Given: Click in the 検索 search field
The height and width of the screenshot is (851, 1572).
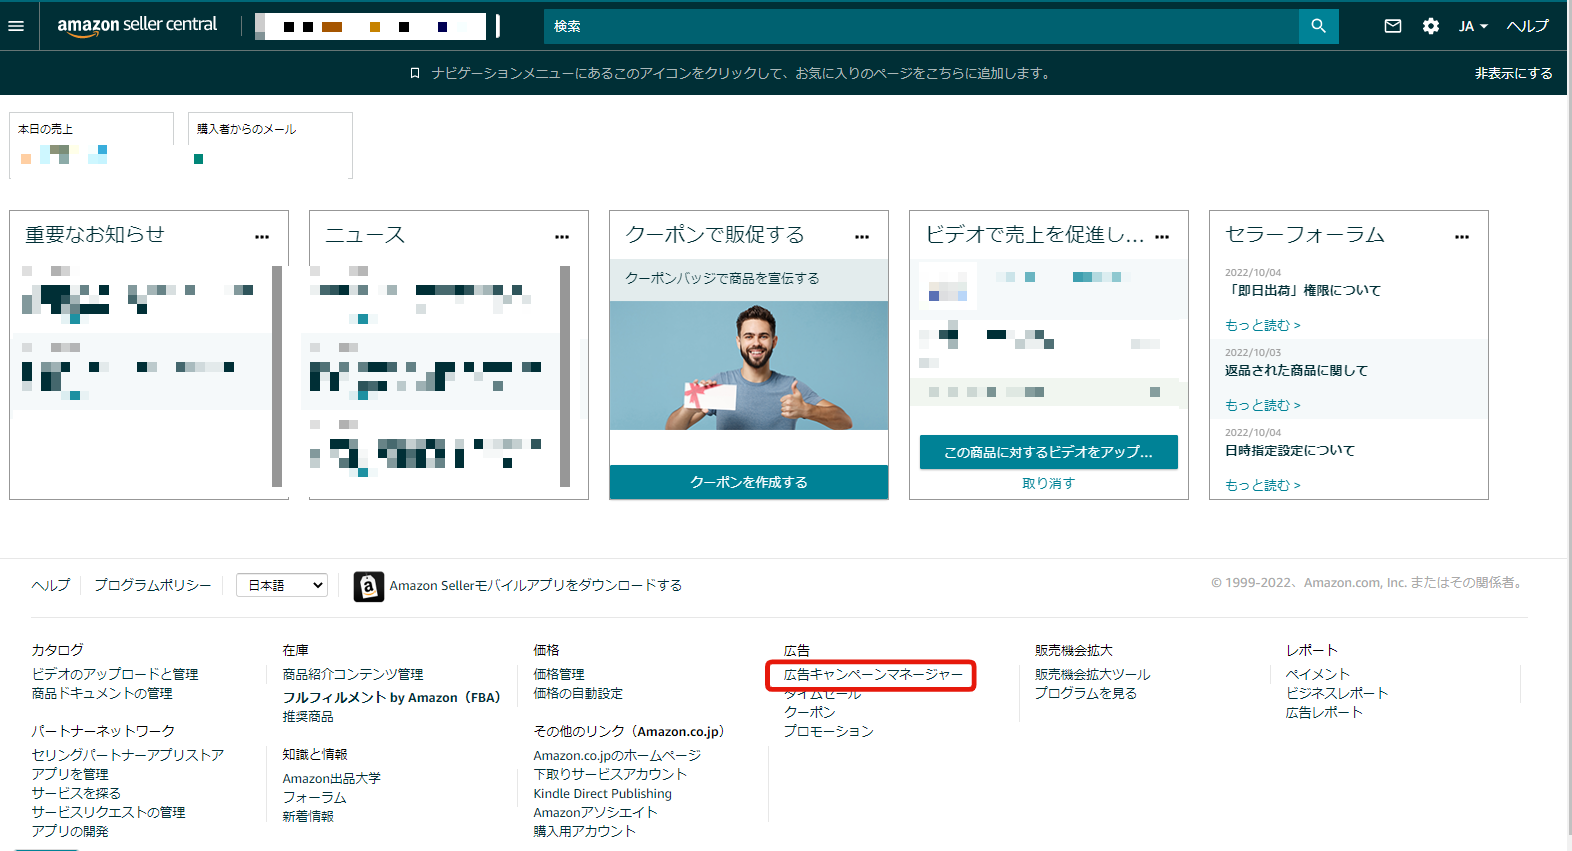Looking at the screenshot, I should [x=920, y=26].
